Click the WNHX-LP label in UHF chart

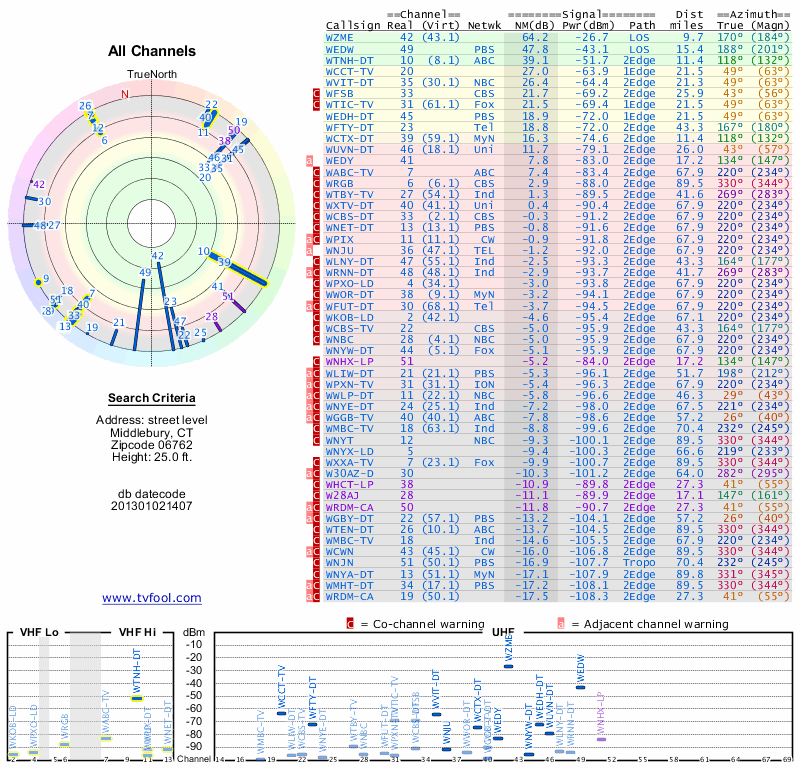(x=601, y=712)
